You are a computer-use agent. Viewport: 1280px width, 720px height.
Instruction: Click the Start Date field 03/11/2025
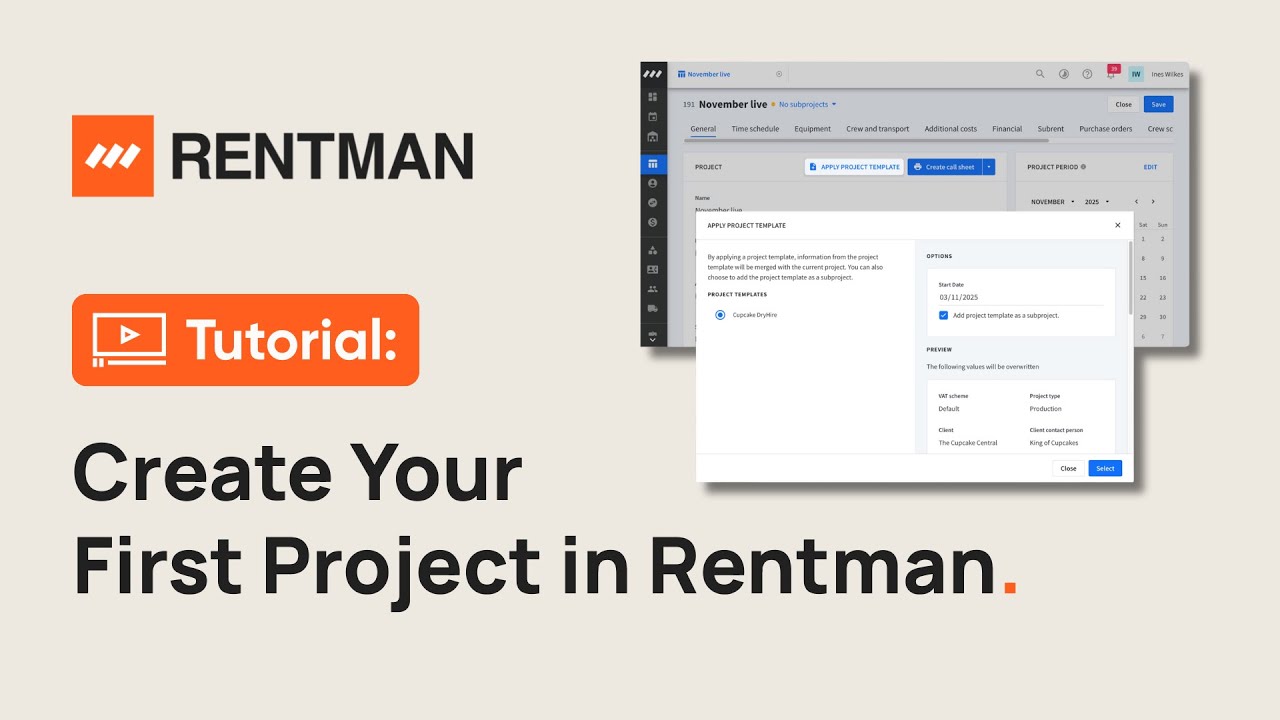pyautogui.click(x=1021, y=297)
